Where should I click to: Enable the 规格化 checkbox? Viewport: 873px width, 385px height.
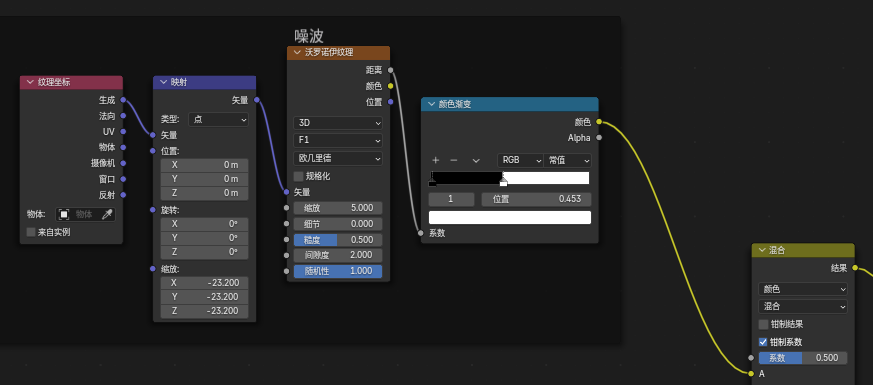tap(299, 176)
